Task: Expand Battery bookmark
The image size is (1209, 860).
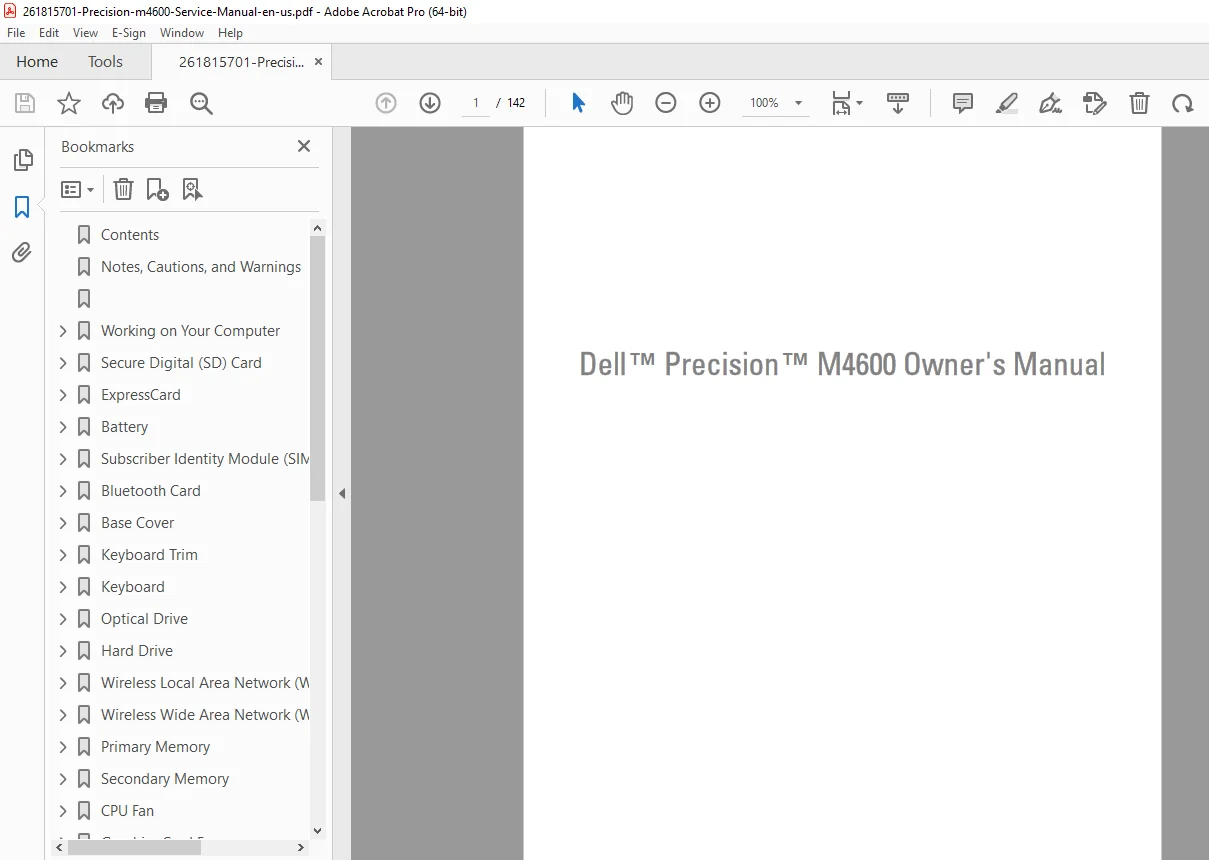Action: tap(63, 427)
